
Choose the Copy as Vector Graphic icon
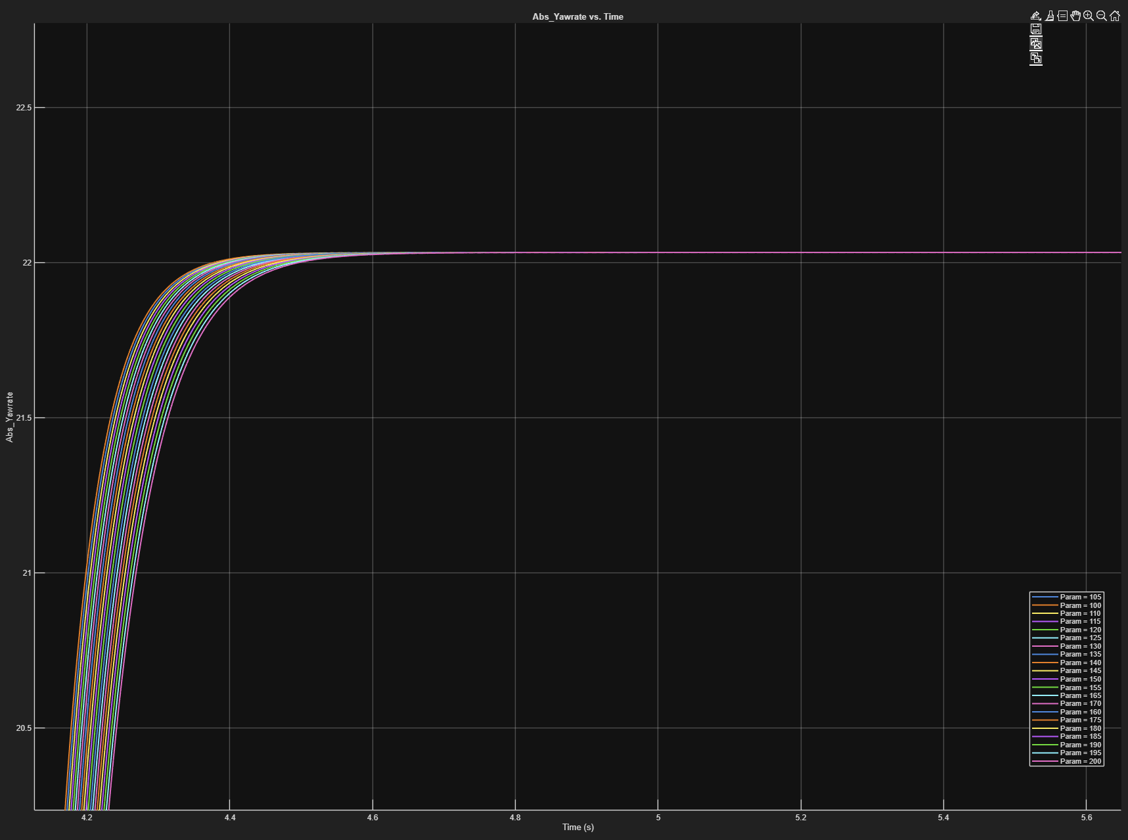[1036, 58]
